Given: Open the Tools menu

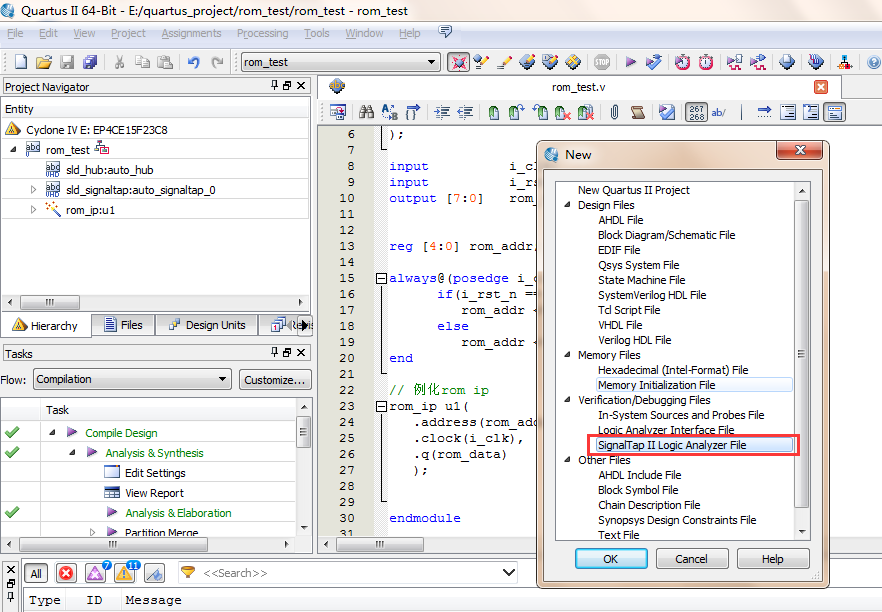Looking at the screenshot, I should (317, 33).
